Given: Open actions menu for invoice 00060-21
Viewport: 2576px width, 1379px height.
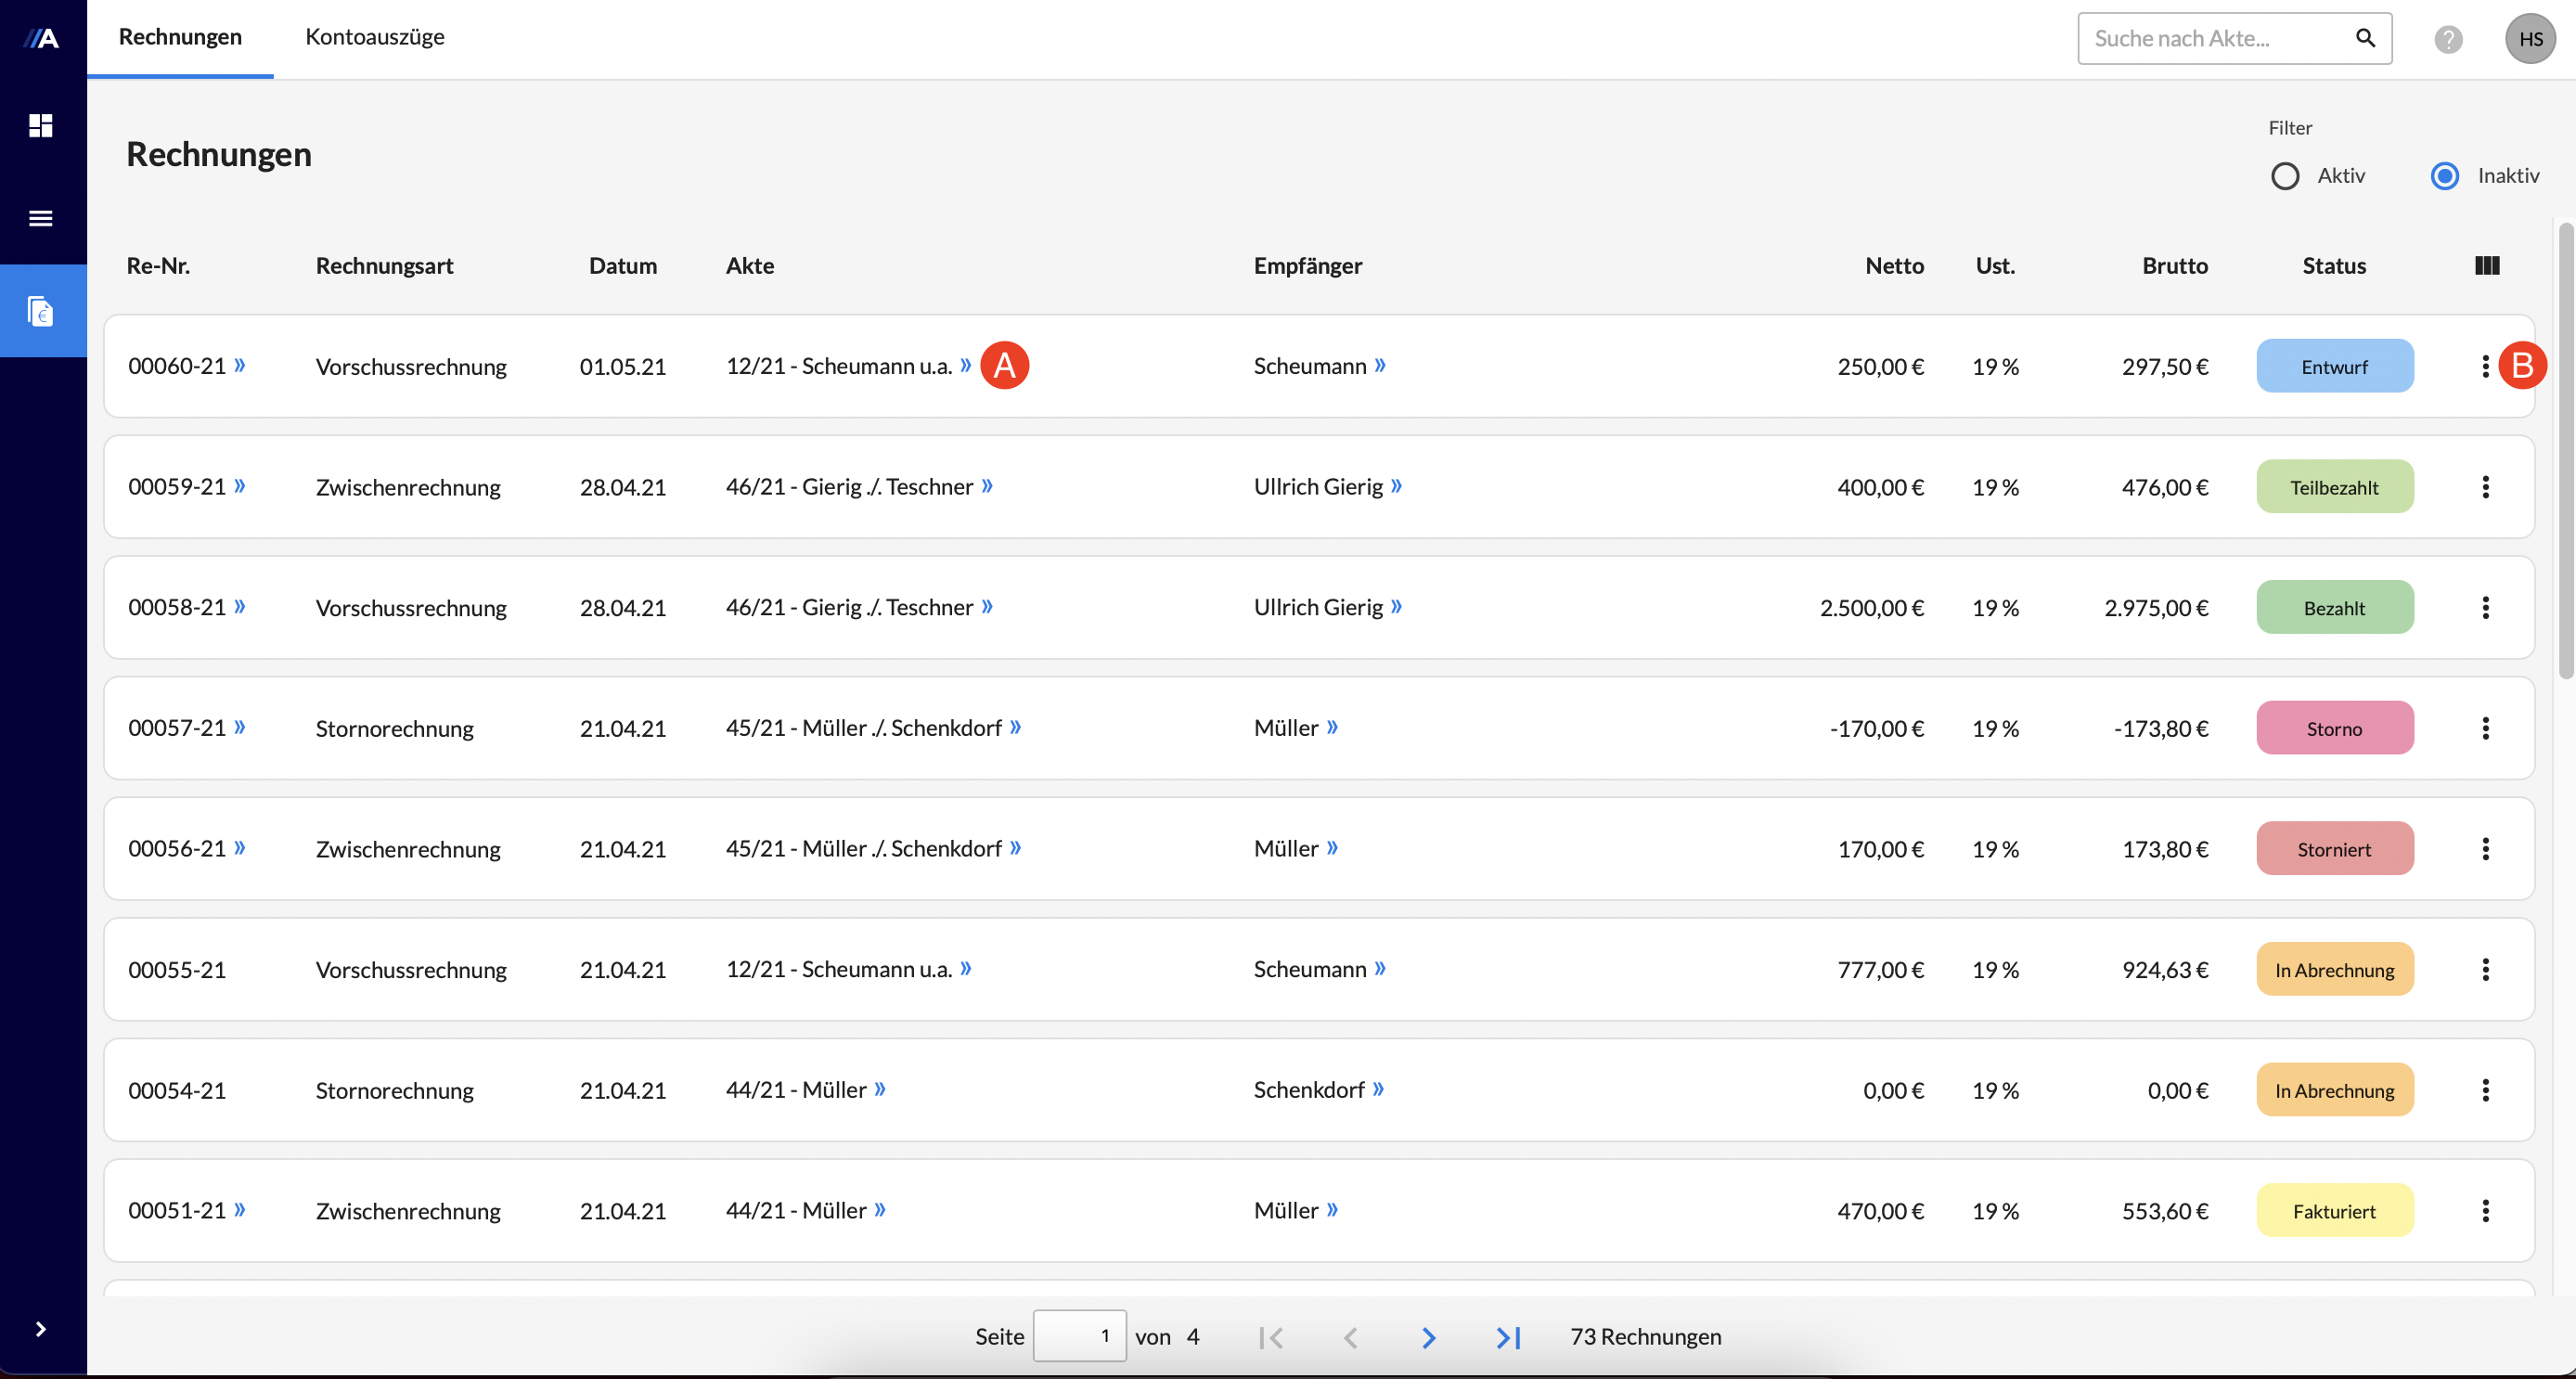Looking at the screenshot, I should [2485, 367].
